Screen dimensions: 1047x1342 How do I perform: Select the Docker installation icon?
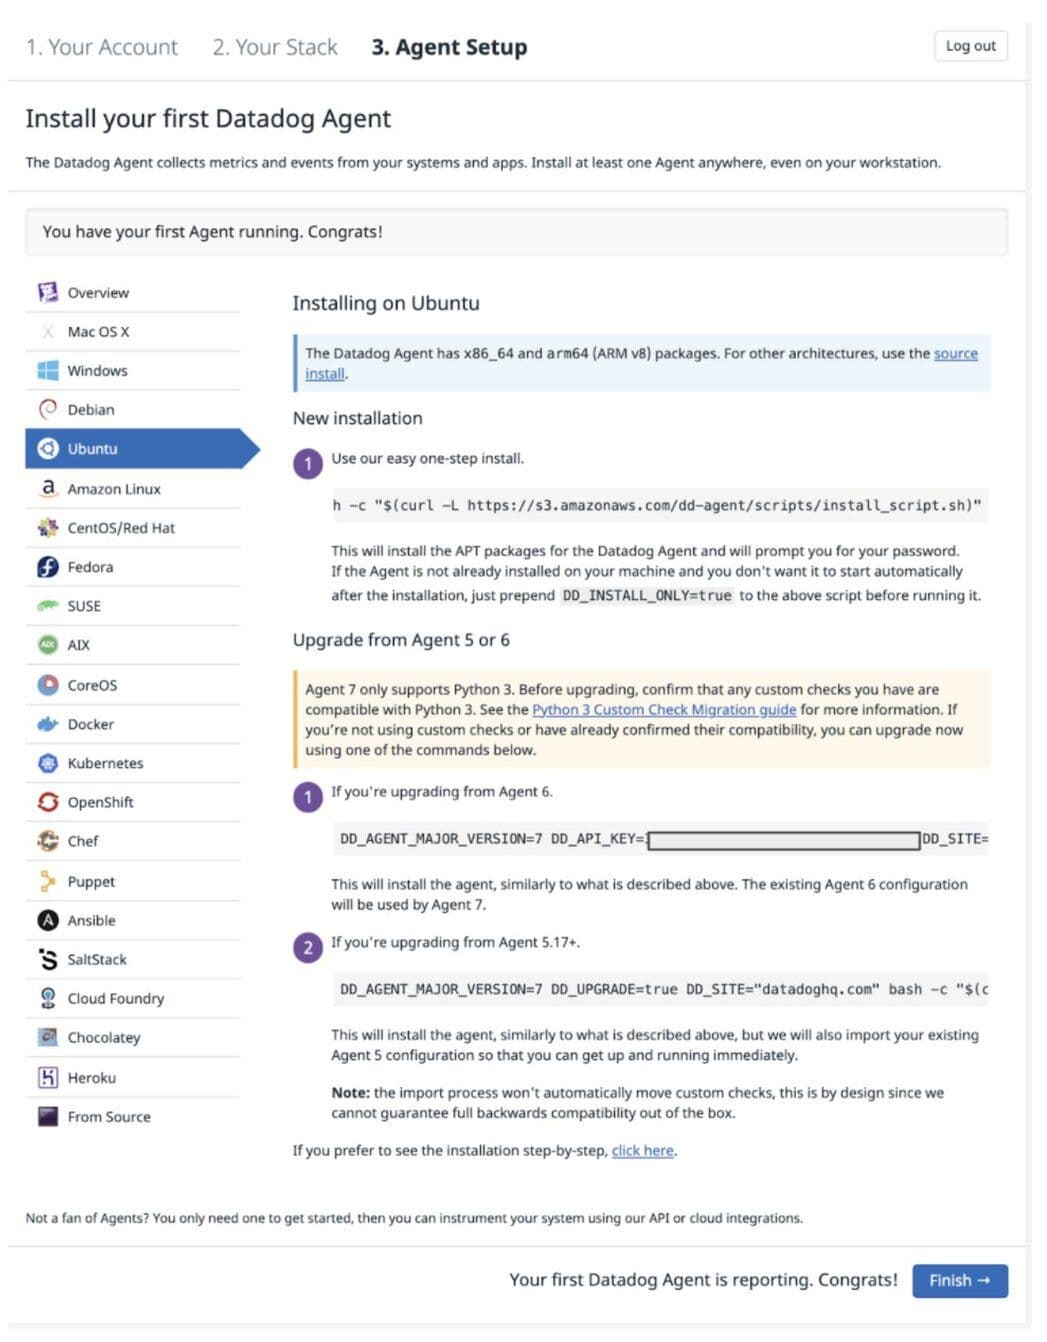coord(47,724)
